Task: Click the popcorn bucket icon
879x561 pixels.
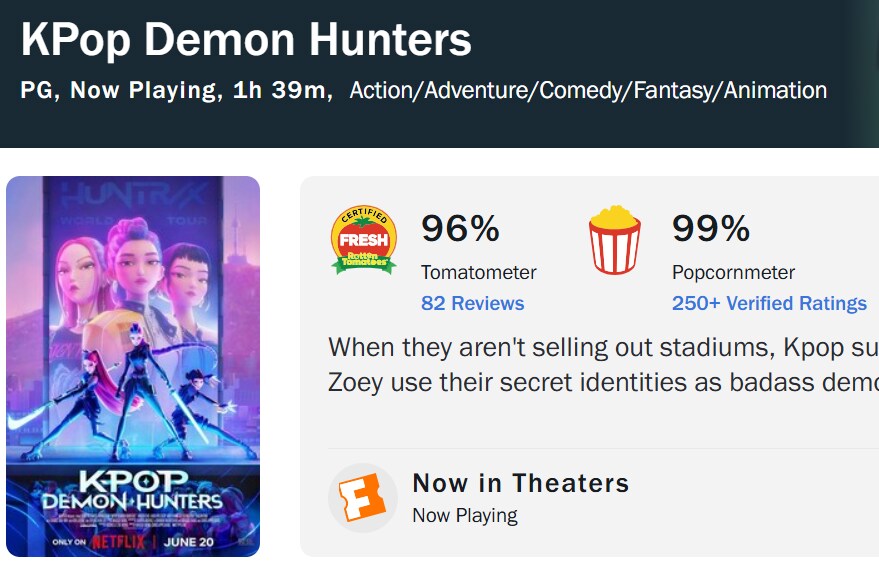Action: [x=614, y=240]
